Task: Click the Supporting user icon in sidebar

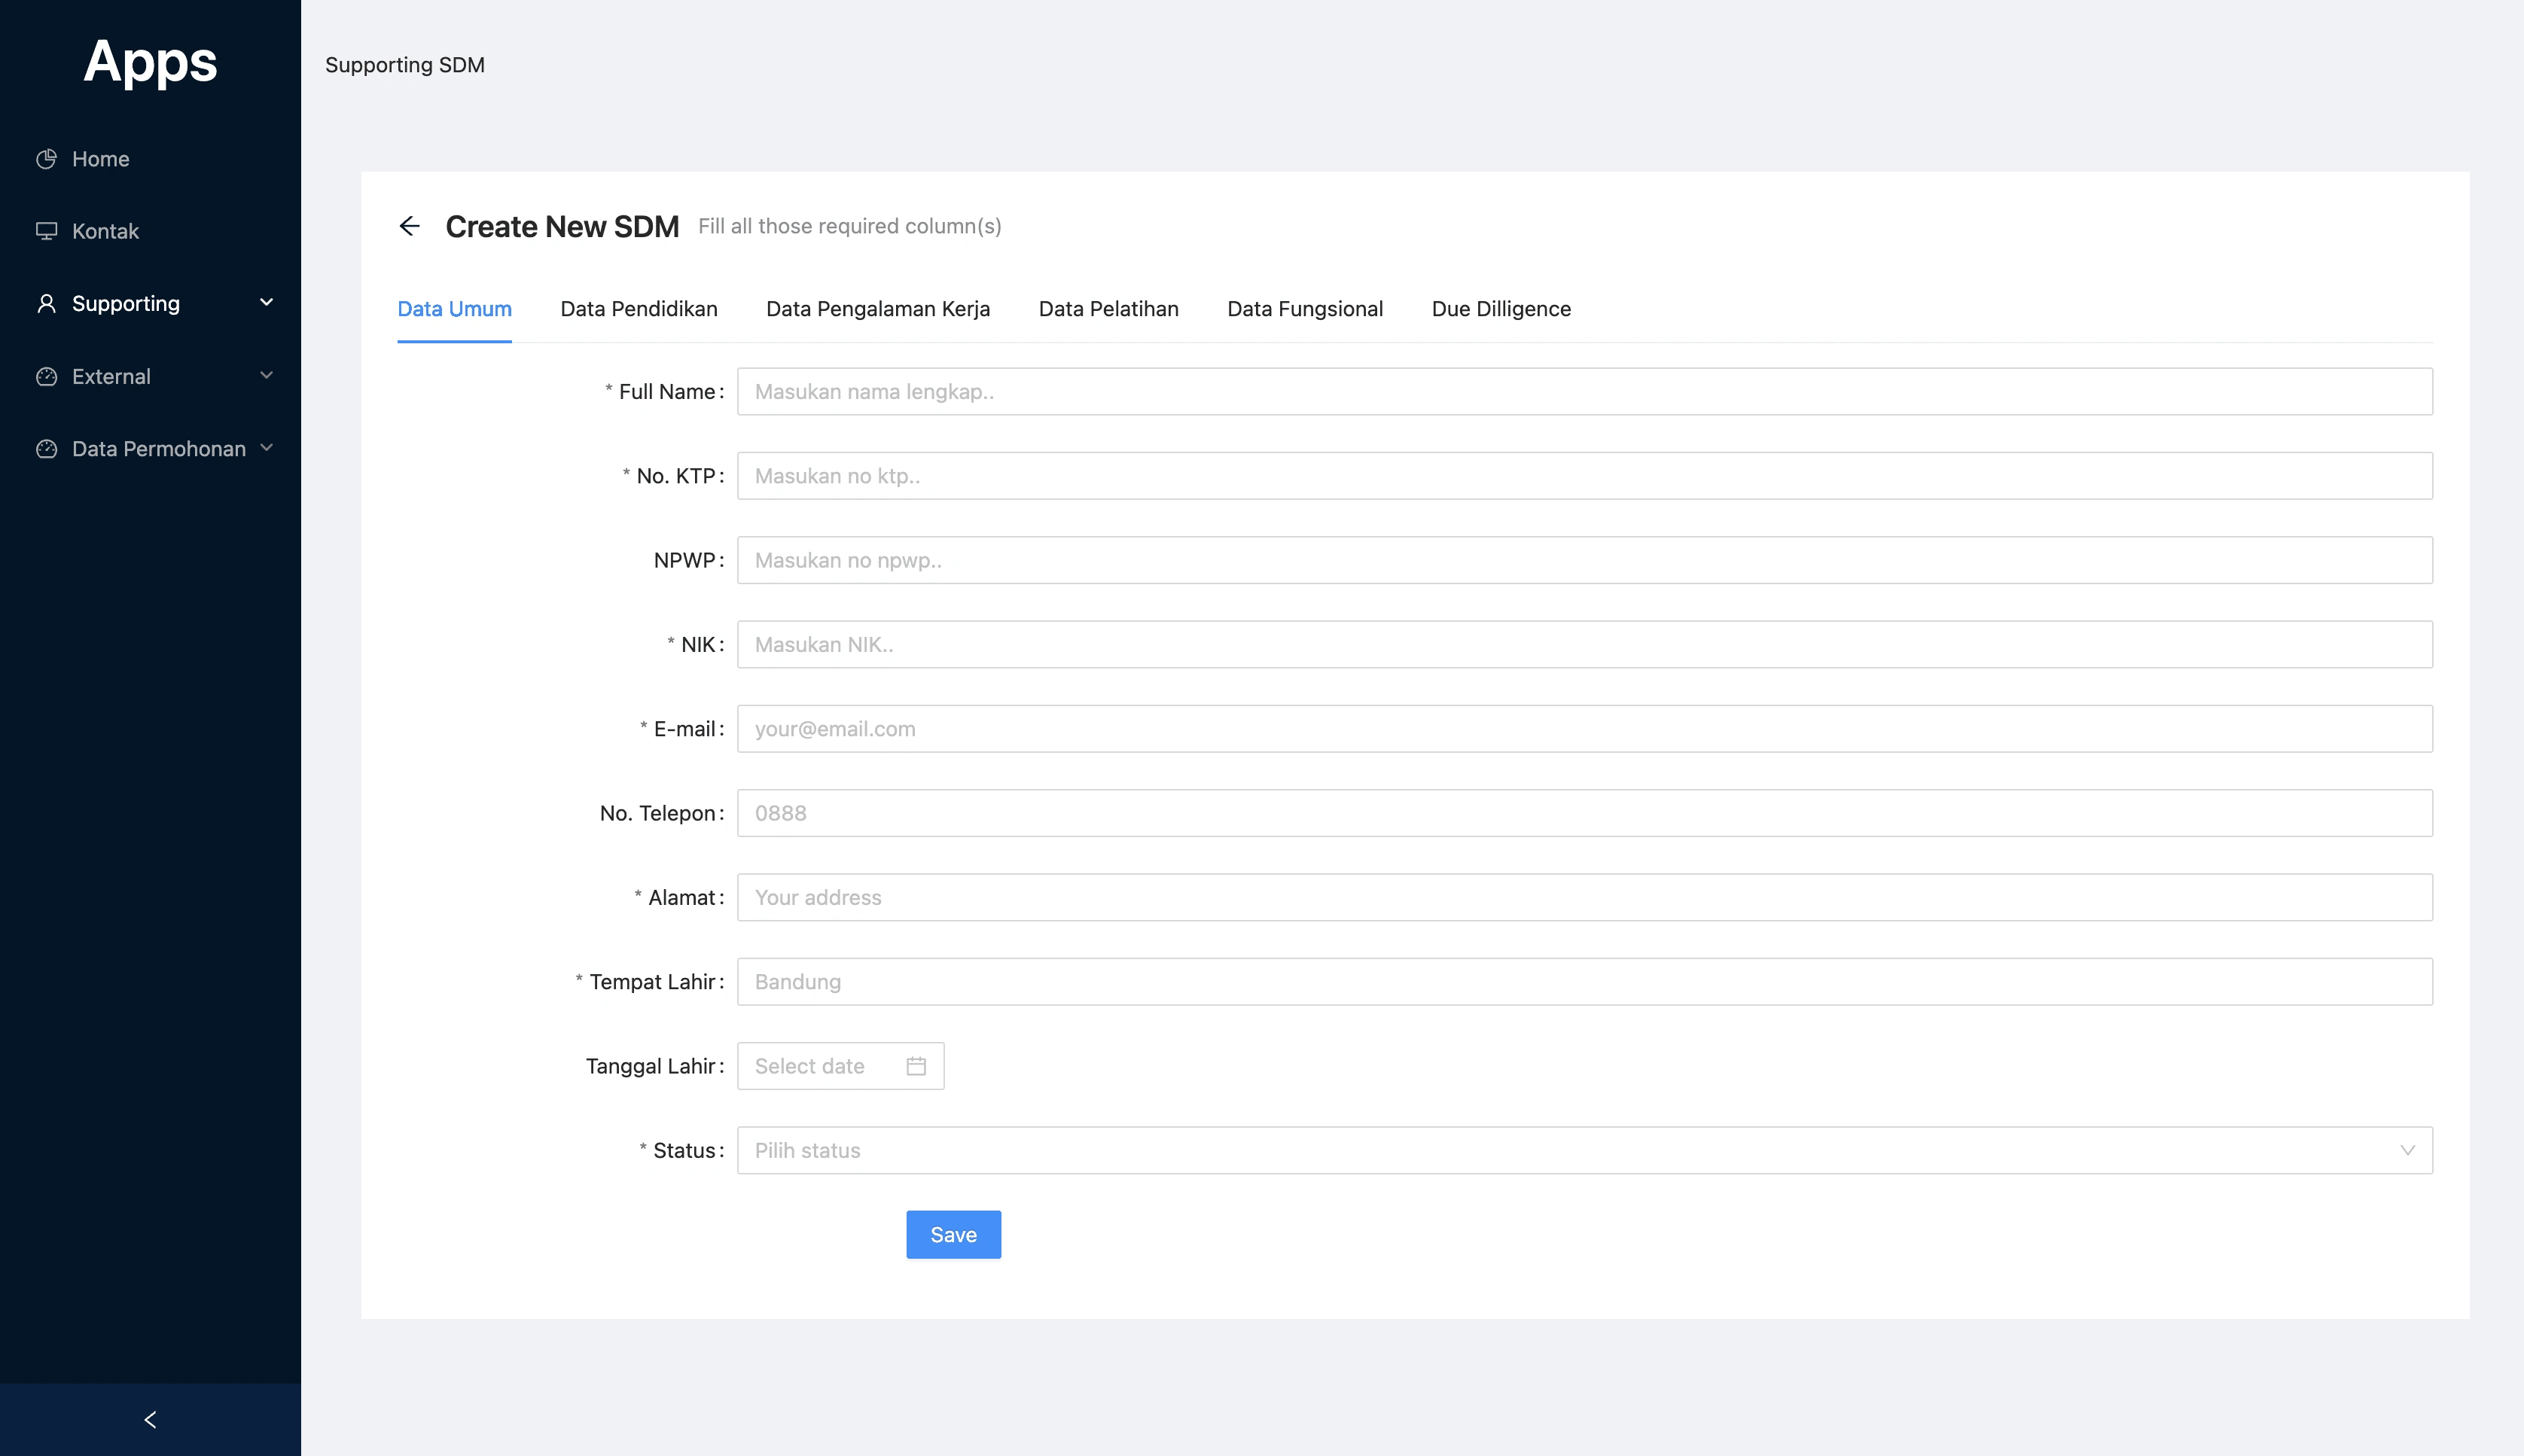Action: pyautogui.click(x=47, y=303)
